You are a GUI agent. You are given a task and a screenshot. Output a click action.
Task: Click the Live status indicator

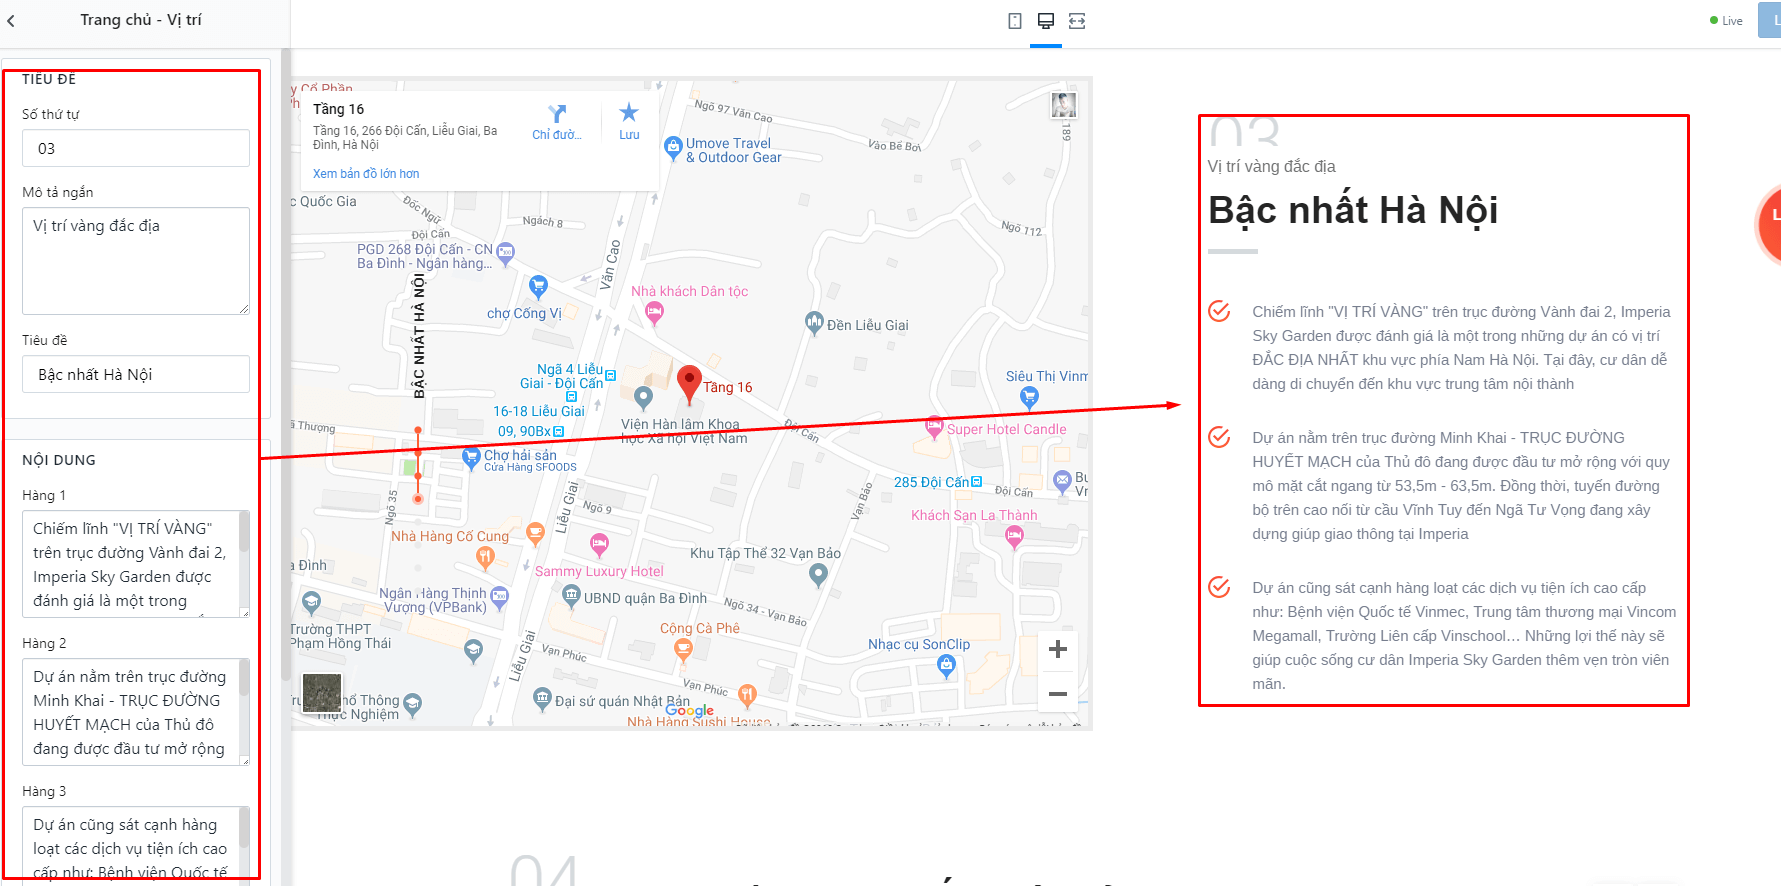[x=1726, y=21]
